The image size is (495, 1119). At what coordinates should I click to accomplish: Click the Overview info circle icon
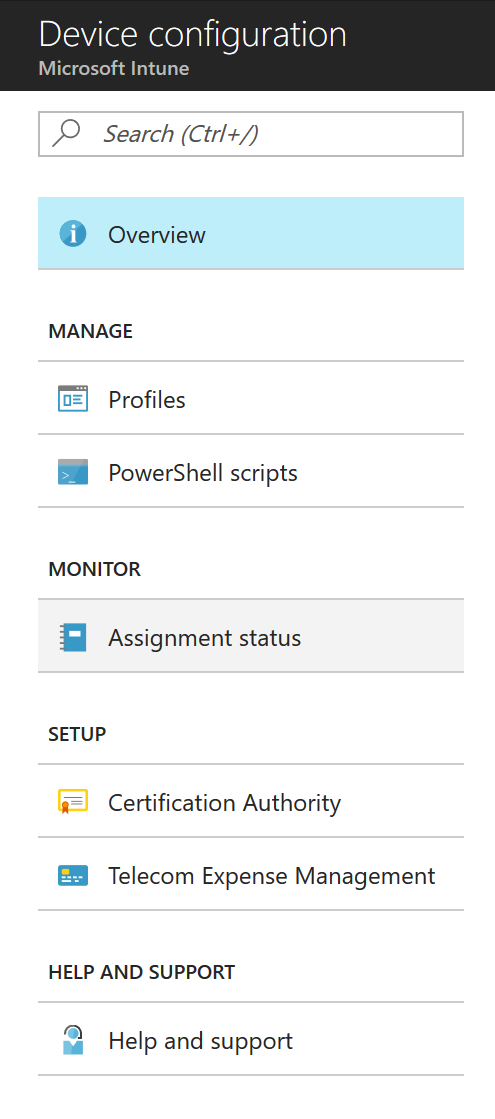pos(73,234)
